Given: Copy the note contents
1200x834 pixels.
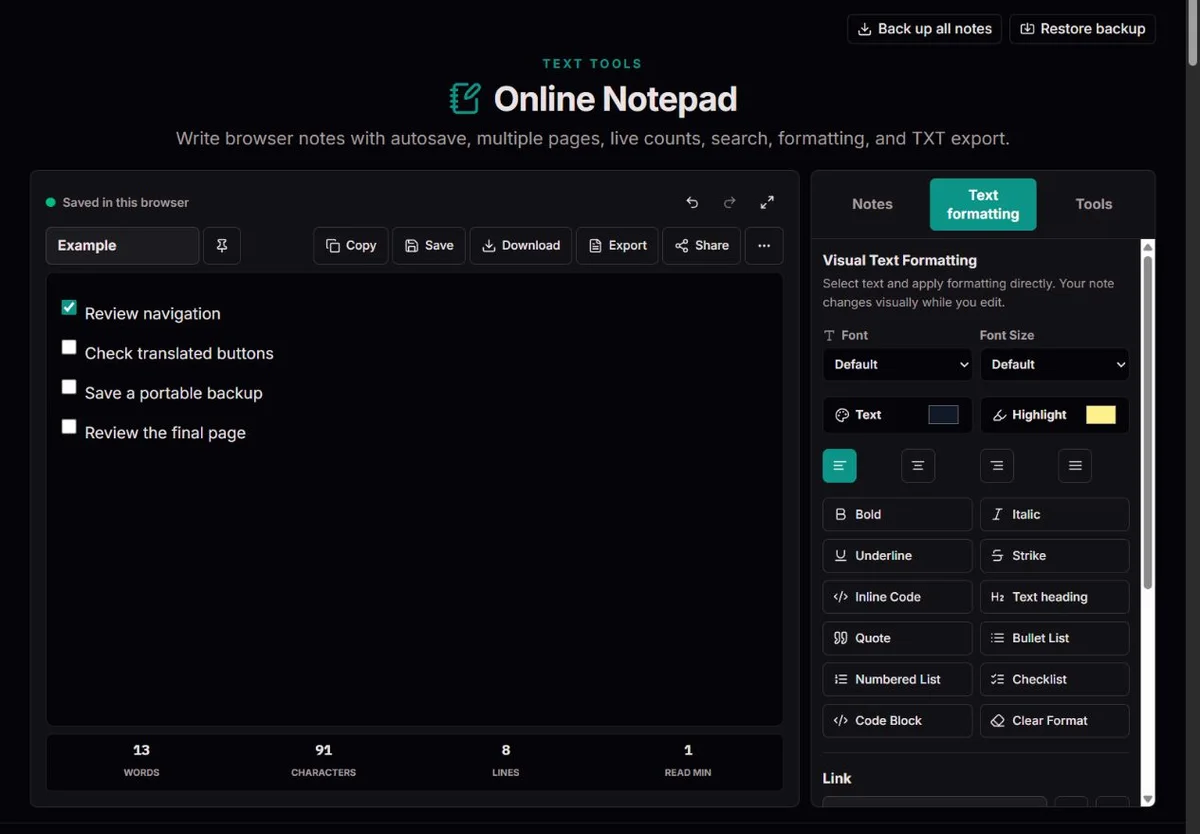Looking at the screenshot, I should pos(351,245).
